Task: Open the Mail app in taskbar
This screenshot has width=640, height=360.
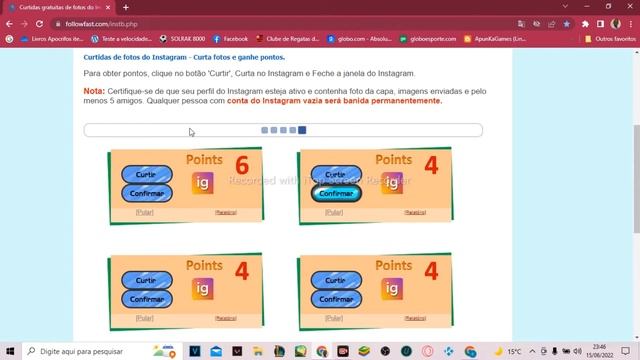Action: pos(216,351)
